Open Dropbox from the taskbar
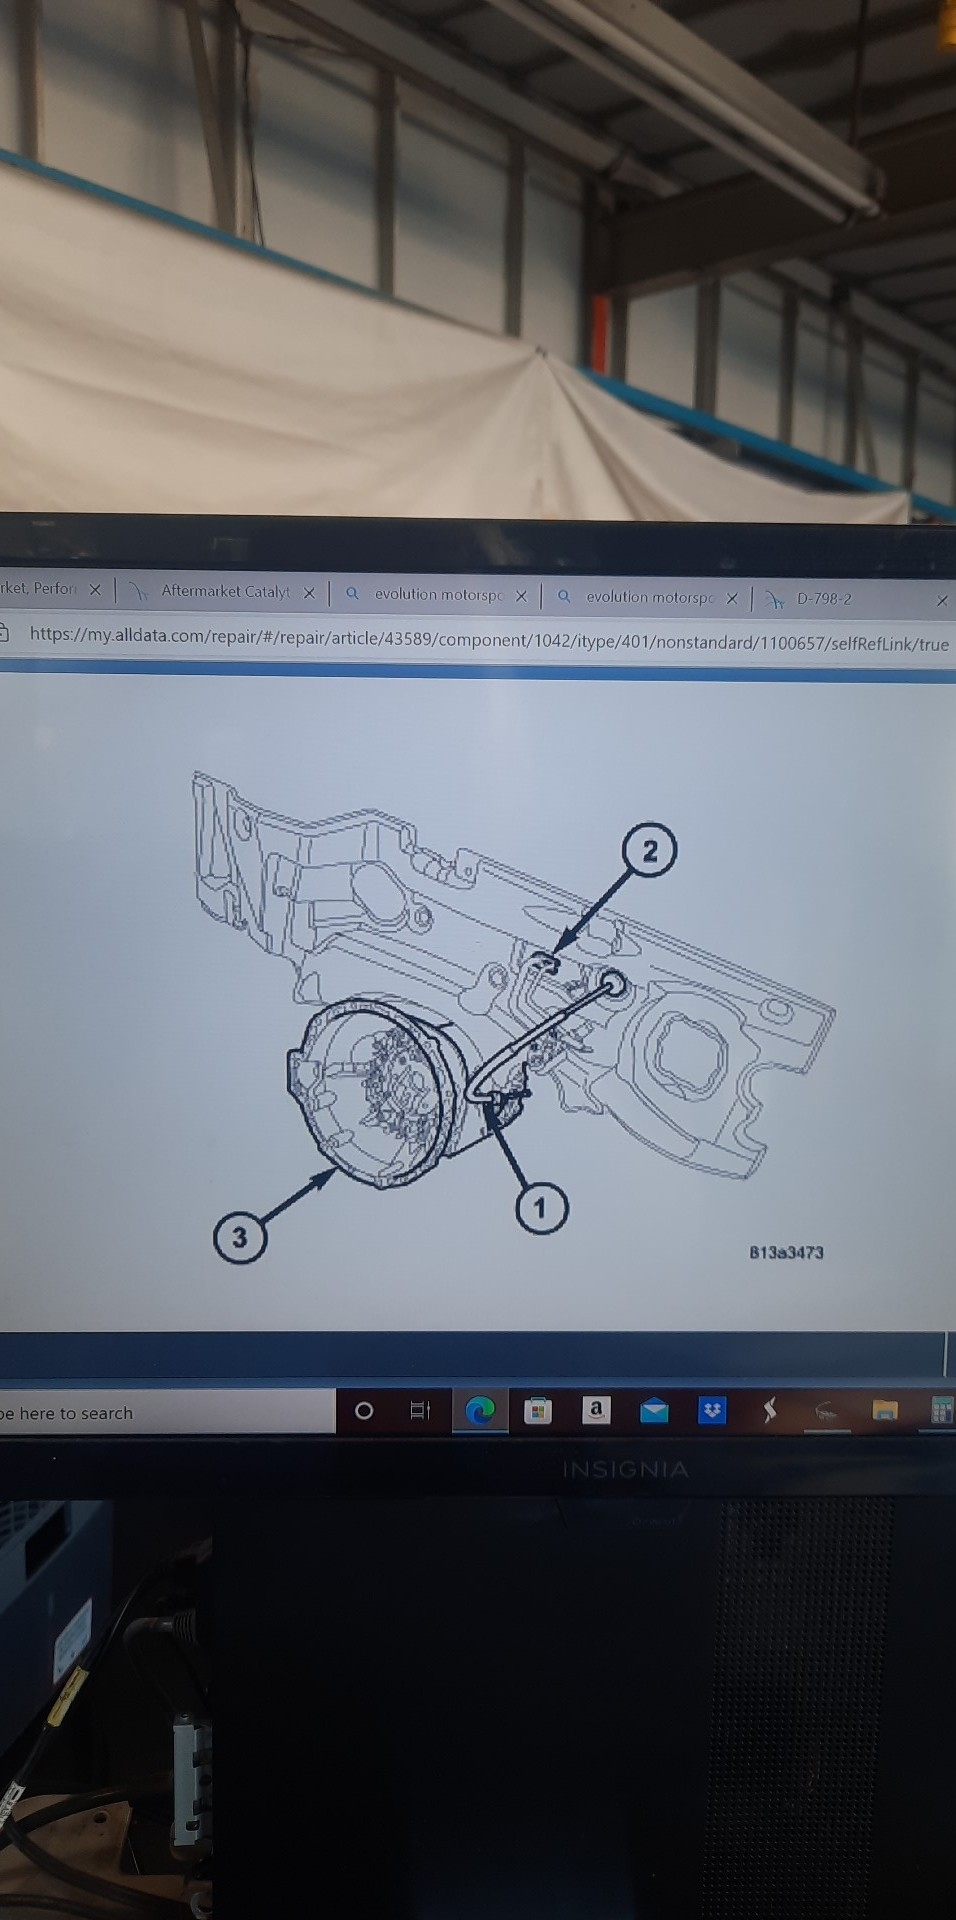 tap(712, 1411)
